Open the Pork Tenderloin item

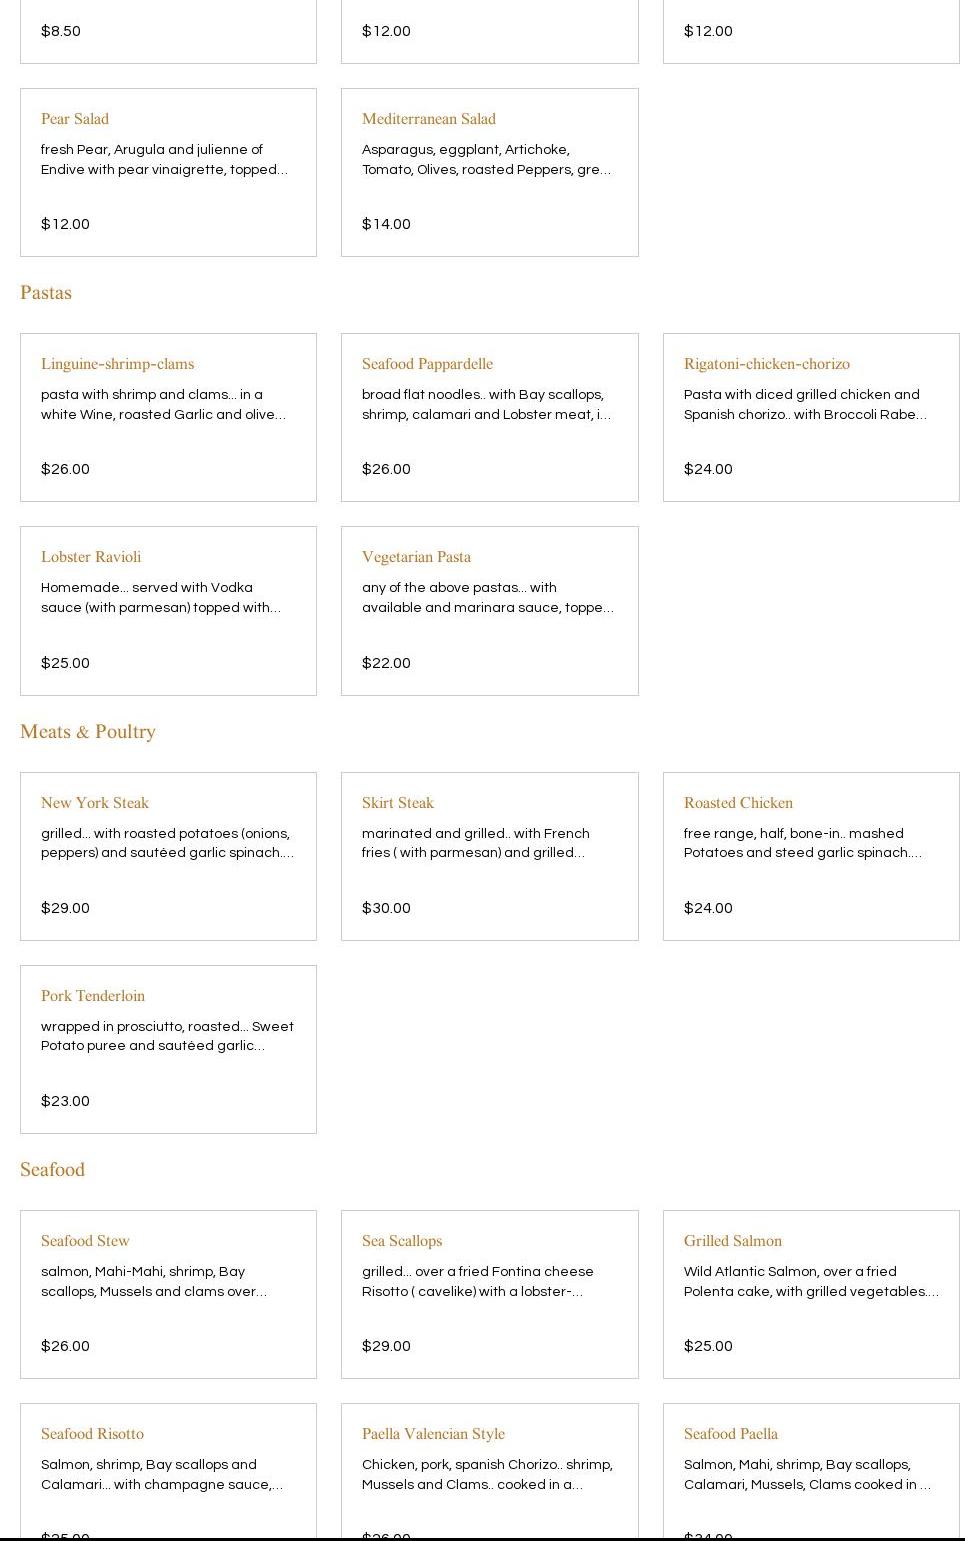(93, 996)
